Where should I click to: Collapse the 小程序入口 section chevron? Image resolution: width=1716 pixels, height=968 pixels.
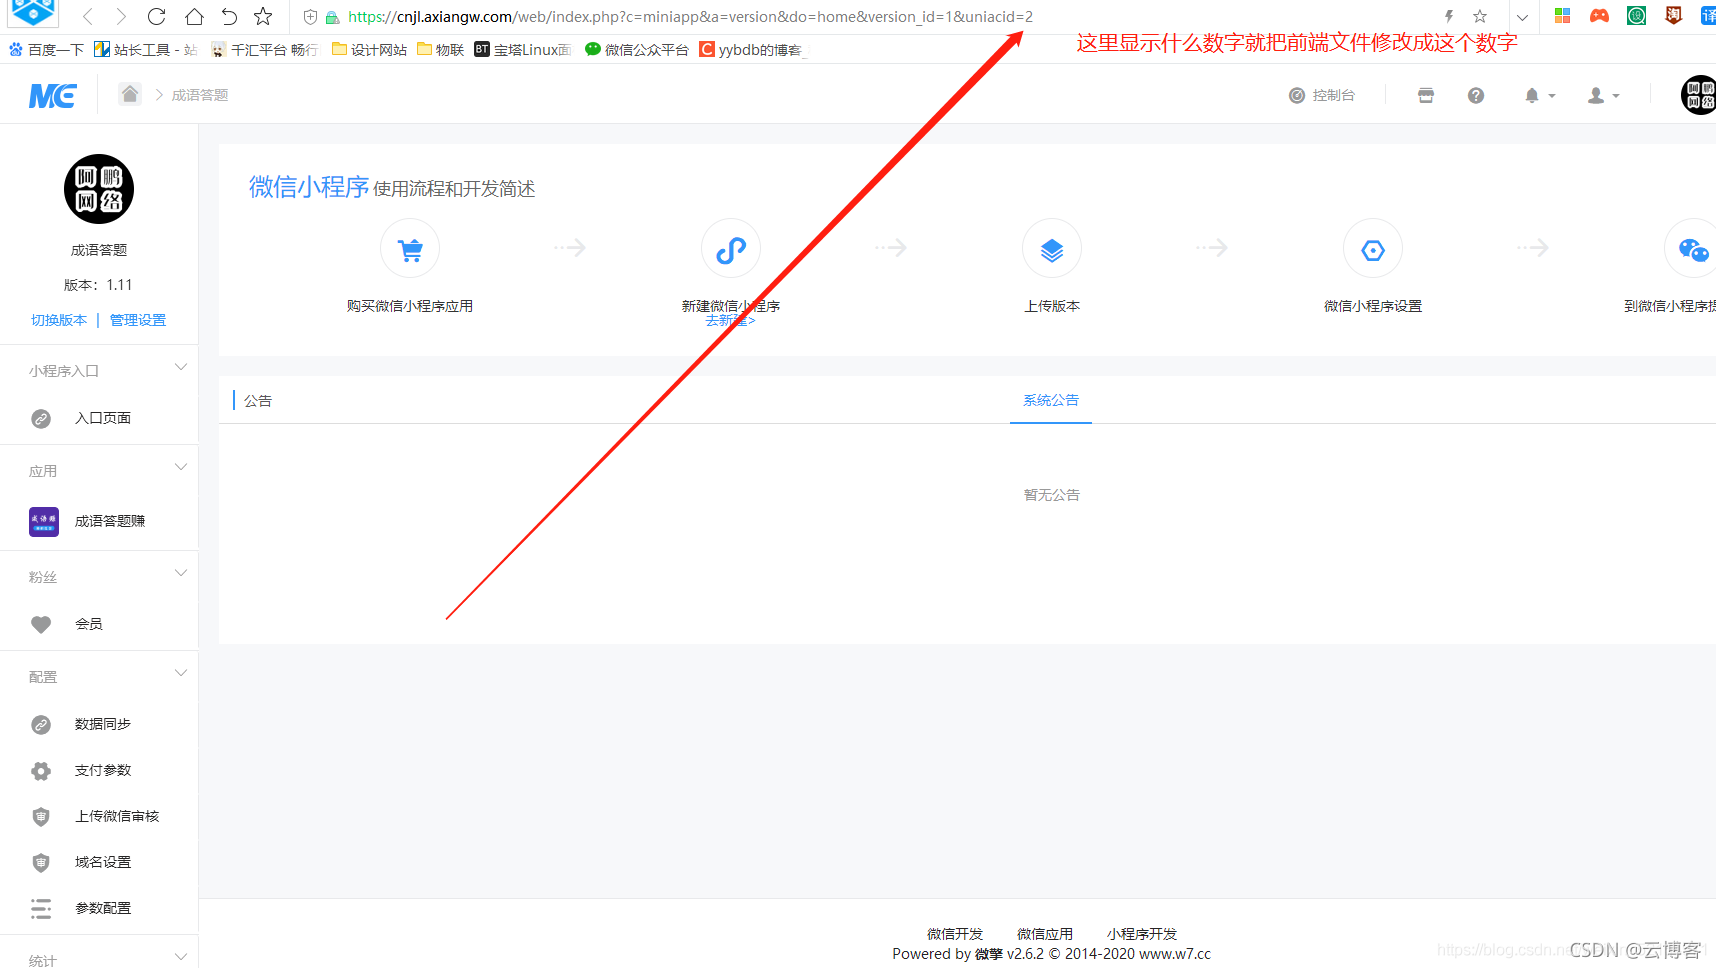[181, 366]
